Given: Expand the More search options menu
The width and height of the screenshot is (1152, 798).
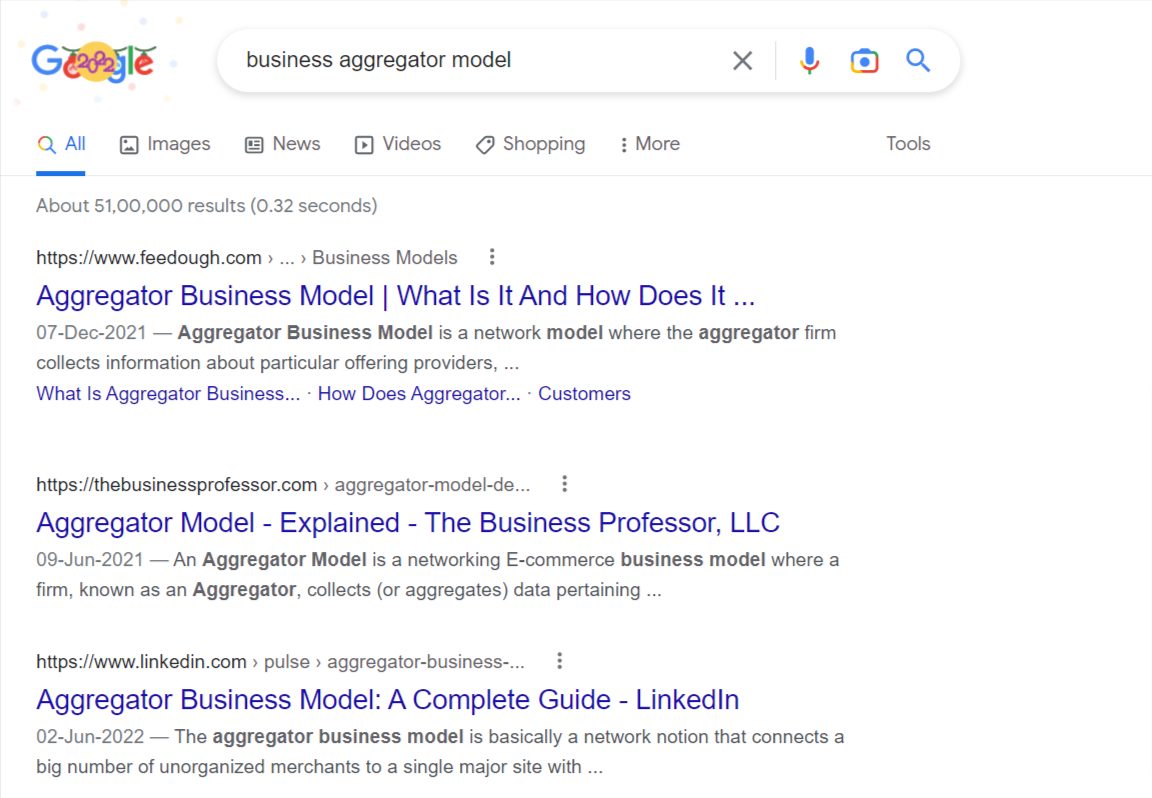Looking at the screenshot, I should point(650,144).
